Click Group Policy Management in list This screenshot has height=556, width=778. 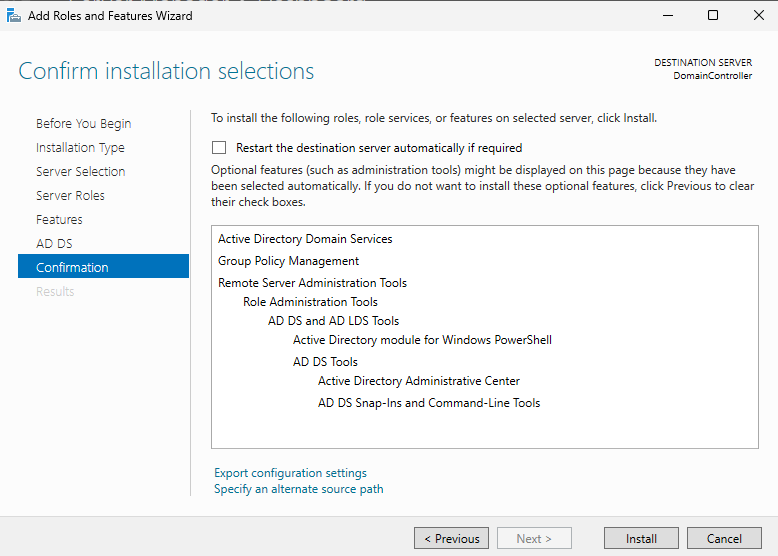pos(288,261)
